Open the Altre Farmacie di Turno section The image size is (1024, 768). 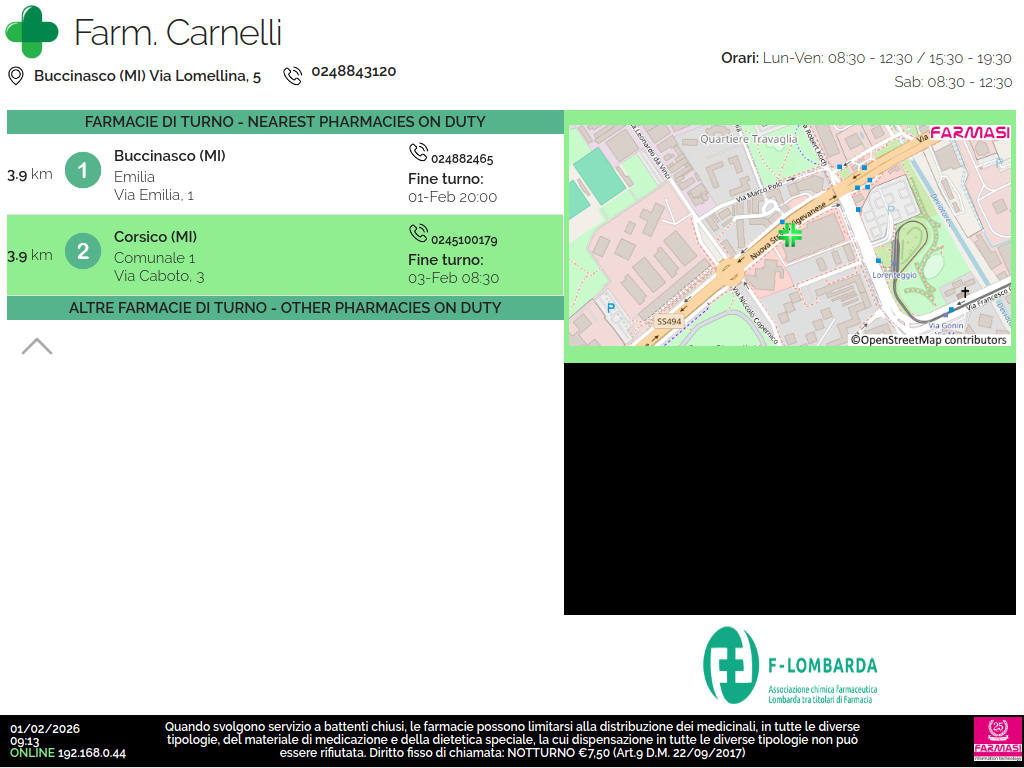(285, 308)
